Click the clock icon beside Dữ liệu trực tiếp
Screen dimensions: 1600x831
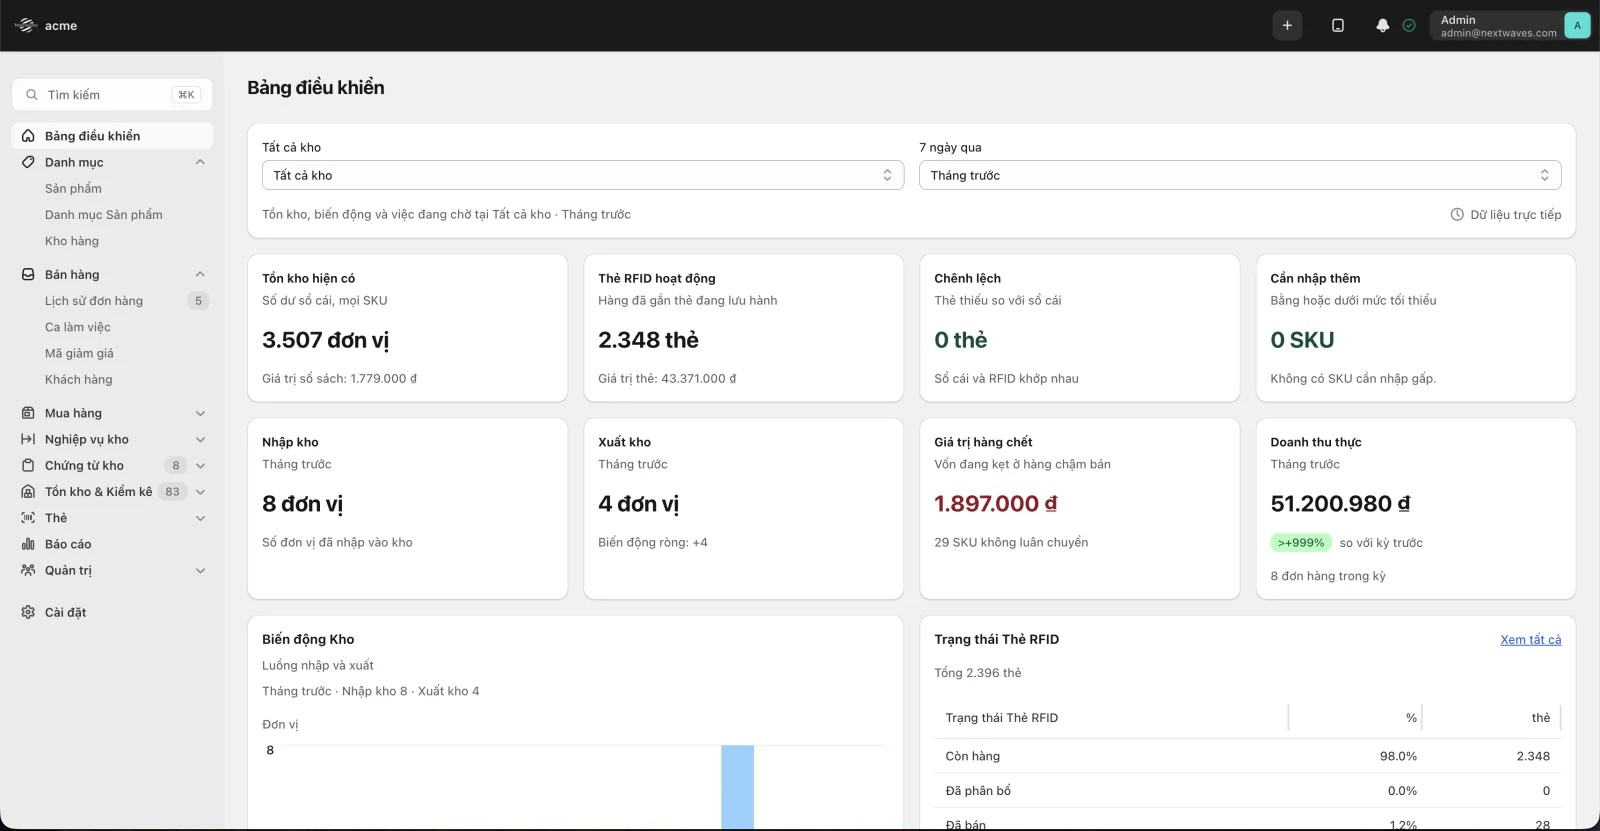point(1457,215)
